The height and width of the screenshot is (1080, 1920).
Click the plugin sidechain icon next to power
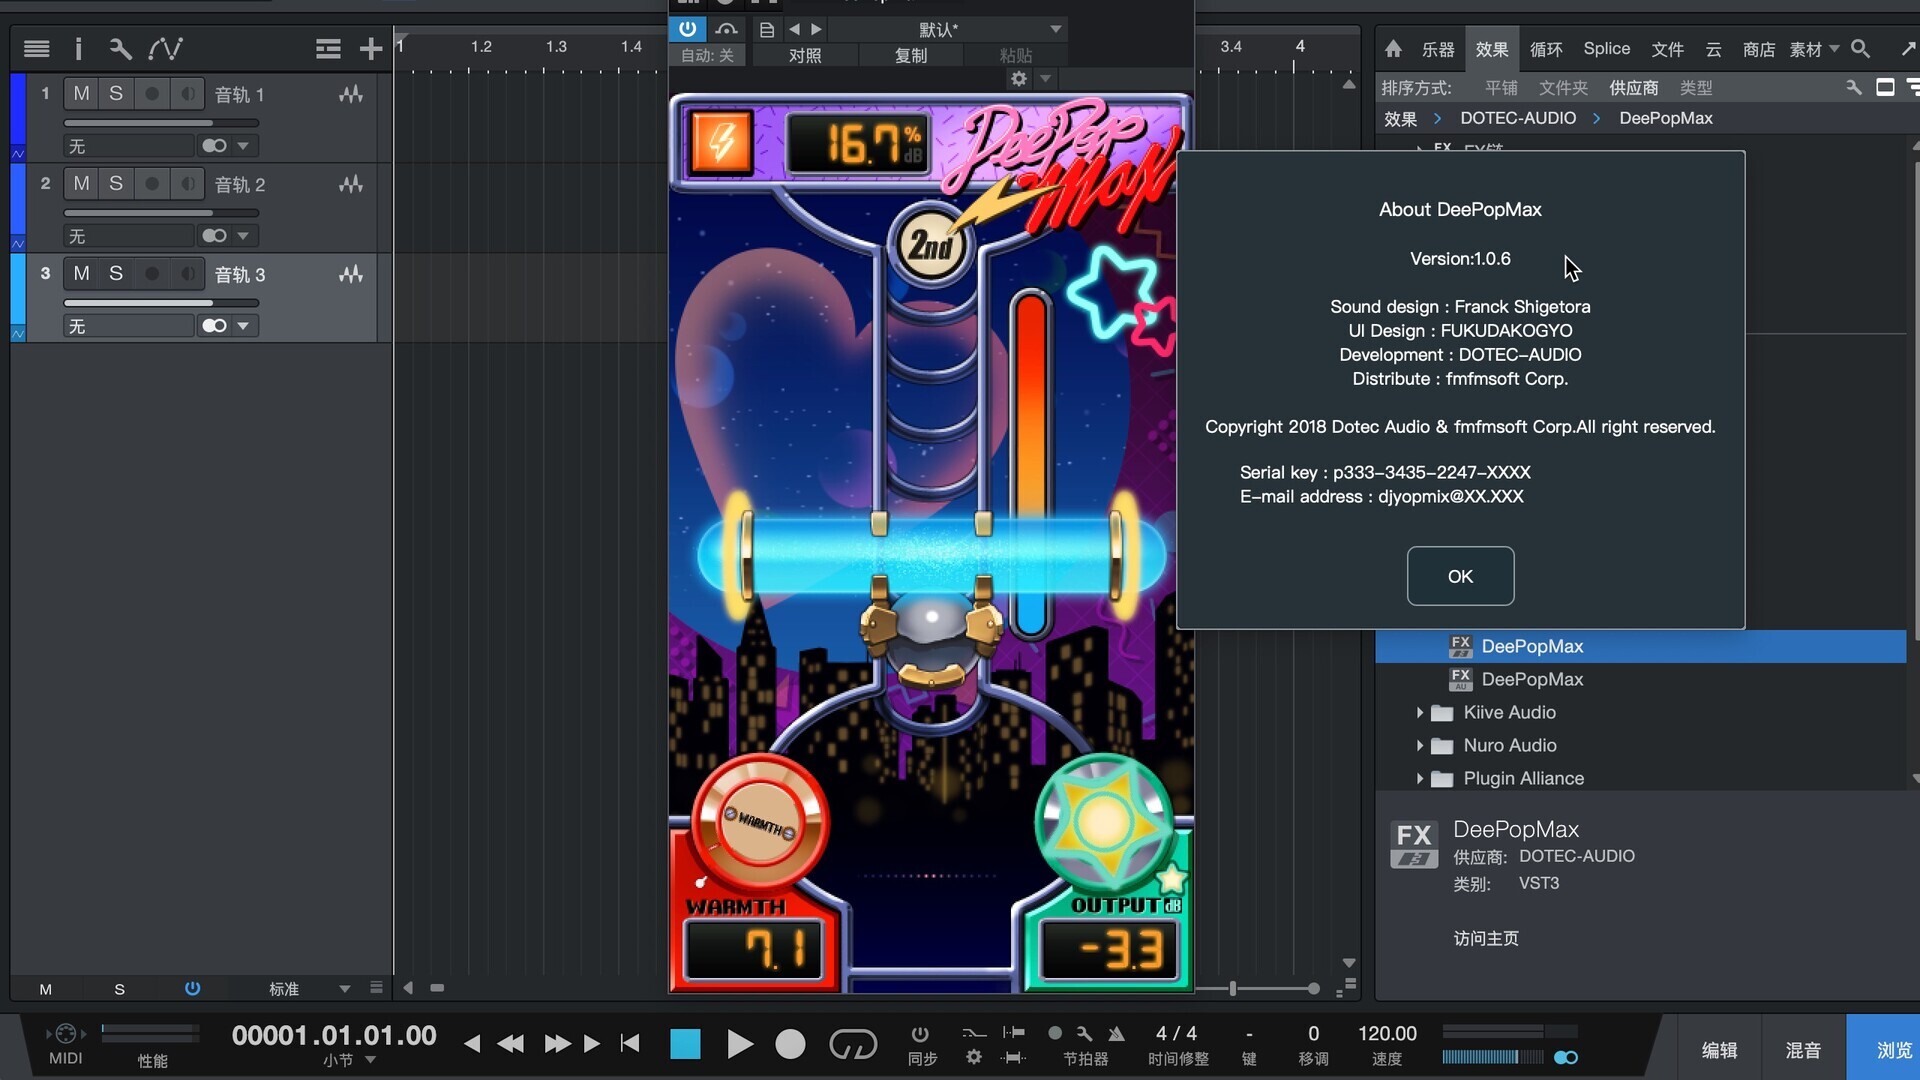727,29
